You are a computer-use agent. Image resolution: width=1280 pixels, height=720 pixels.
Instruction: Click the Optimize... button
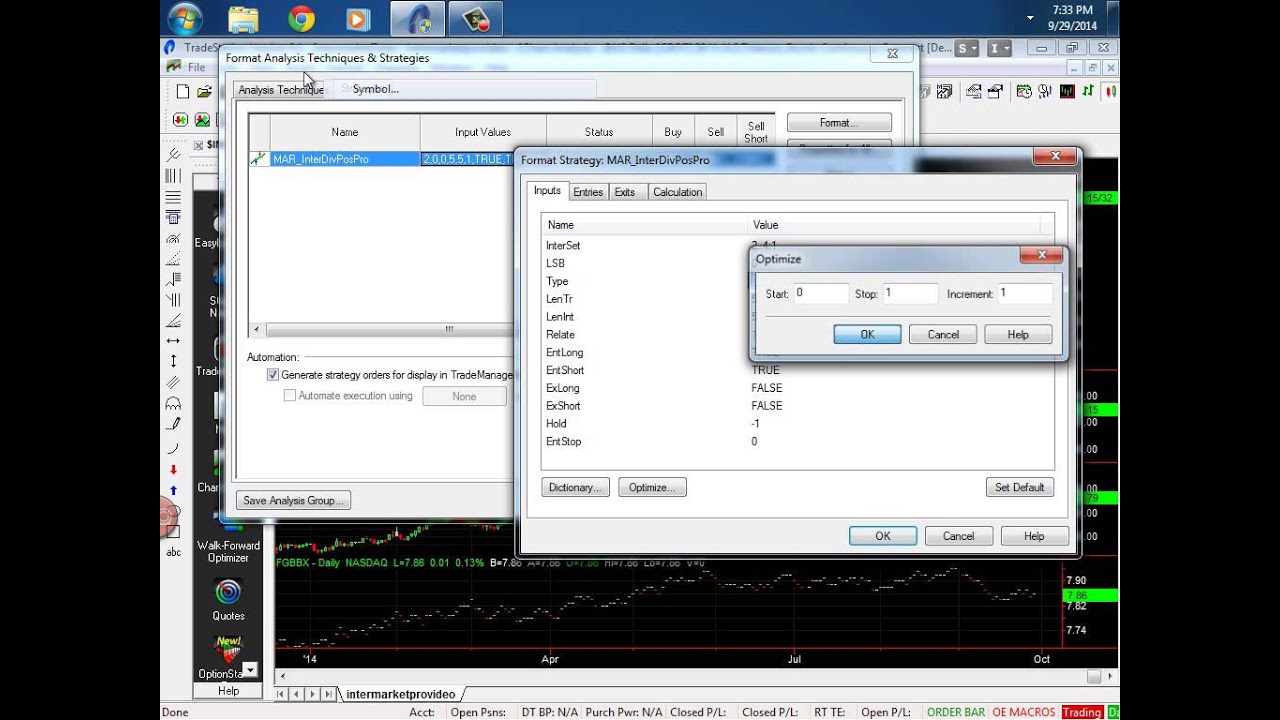[x=652, y=488]
